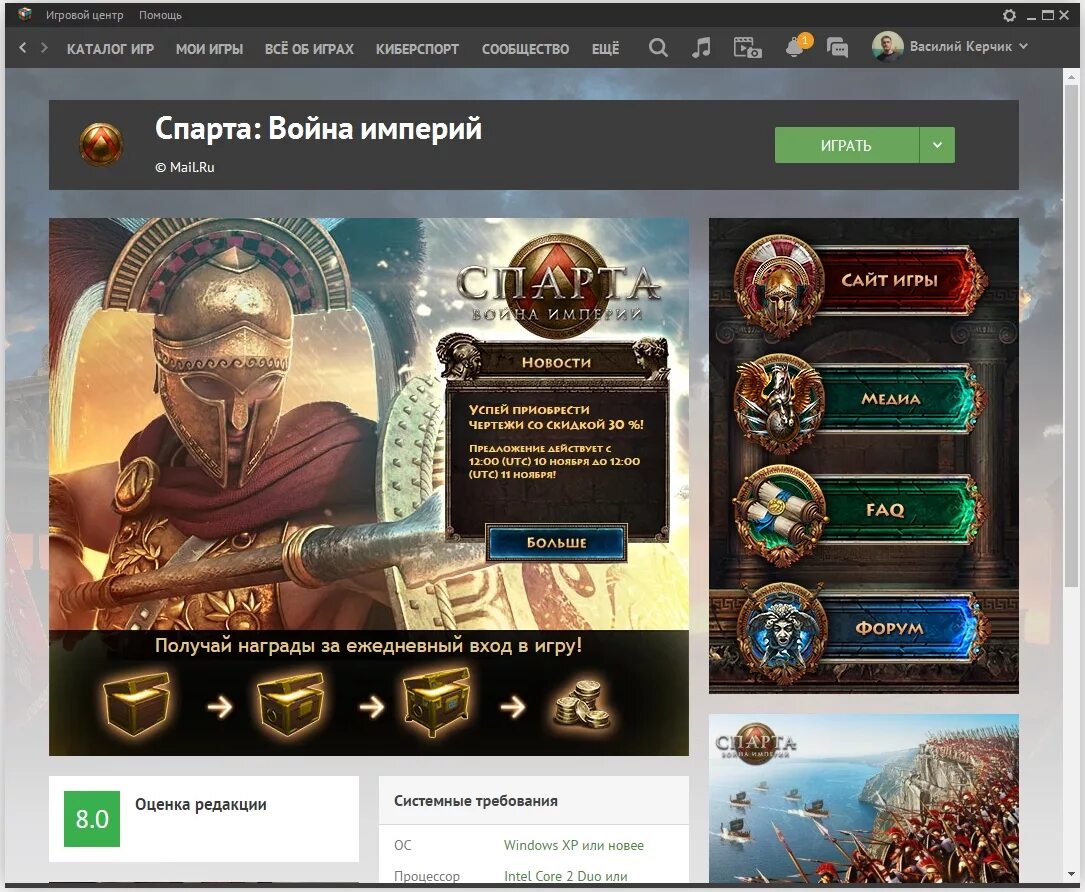This screenshot has width=1085, height=892.
Task: Click the gold coins pile icon
Action: pyautogui.click(x=583, y=704)
